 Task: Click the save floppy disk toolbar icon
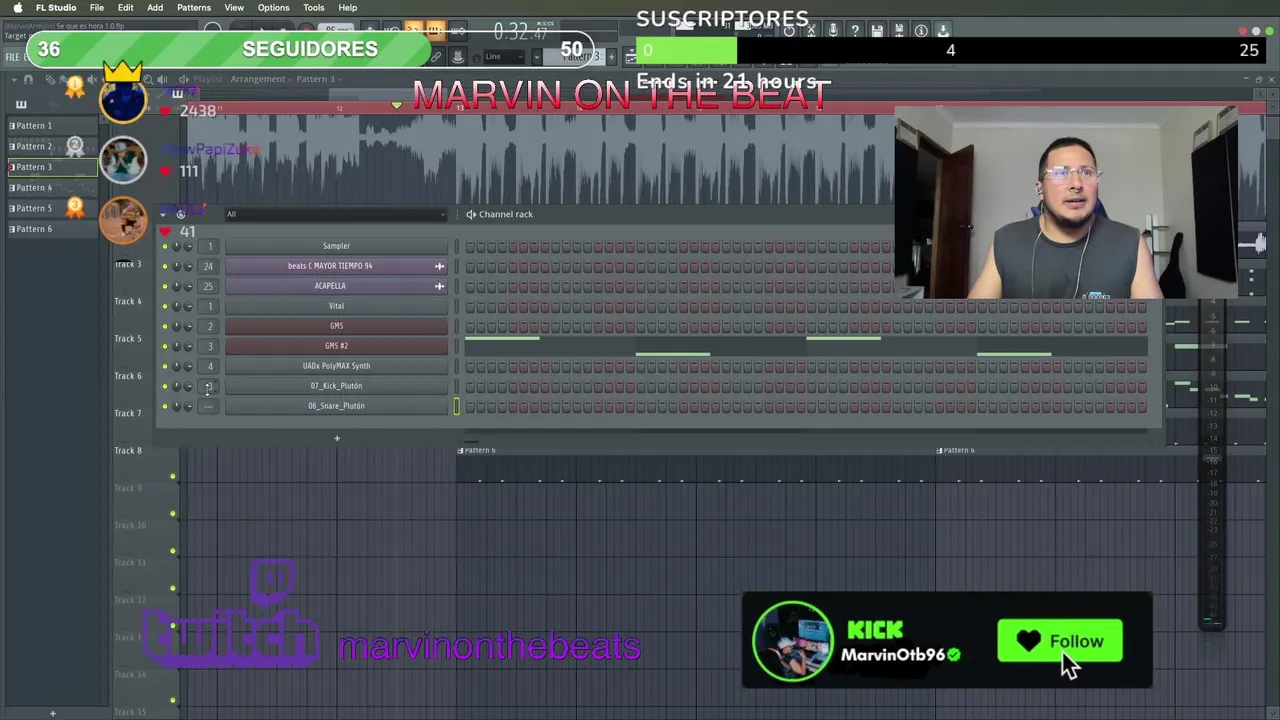pyautogui.click(x=877, y=31)
